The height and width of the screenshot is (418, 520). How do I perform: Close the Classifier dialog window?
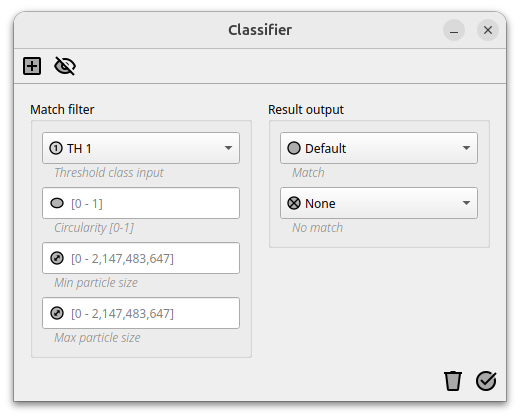click(x=488, y=30)
